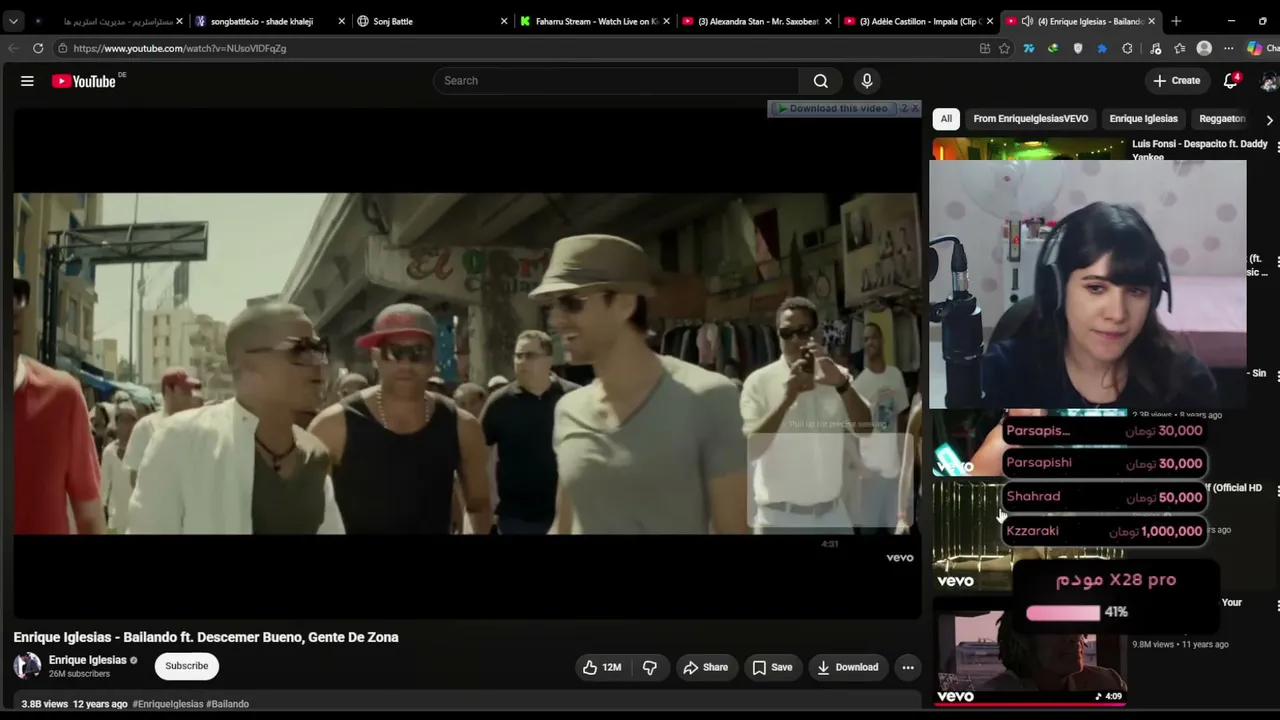The image size is (1280, 720).
Task: Open the Enrique Iglesias channel name link
Action: (88, 660)
